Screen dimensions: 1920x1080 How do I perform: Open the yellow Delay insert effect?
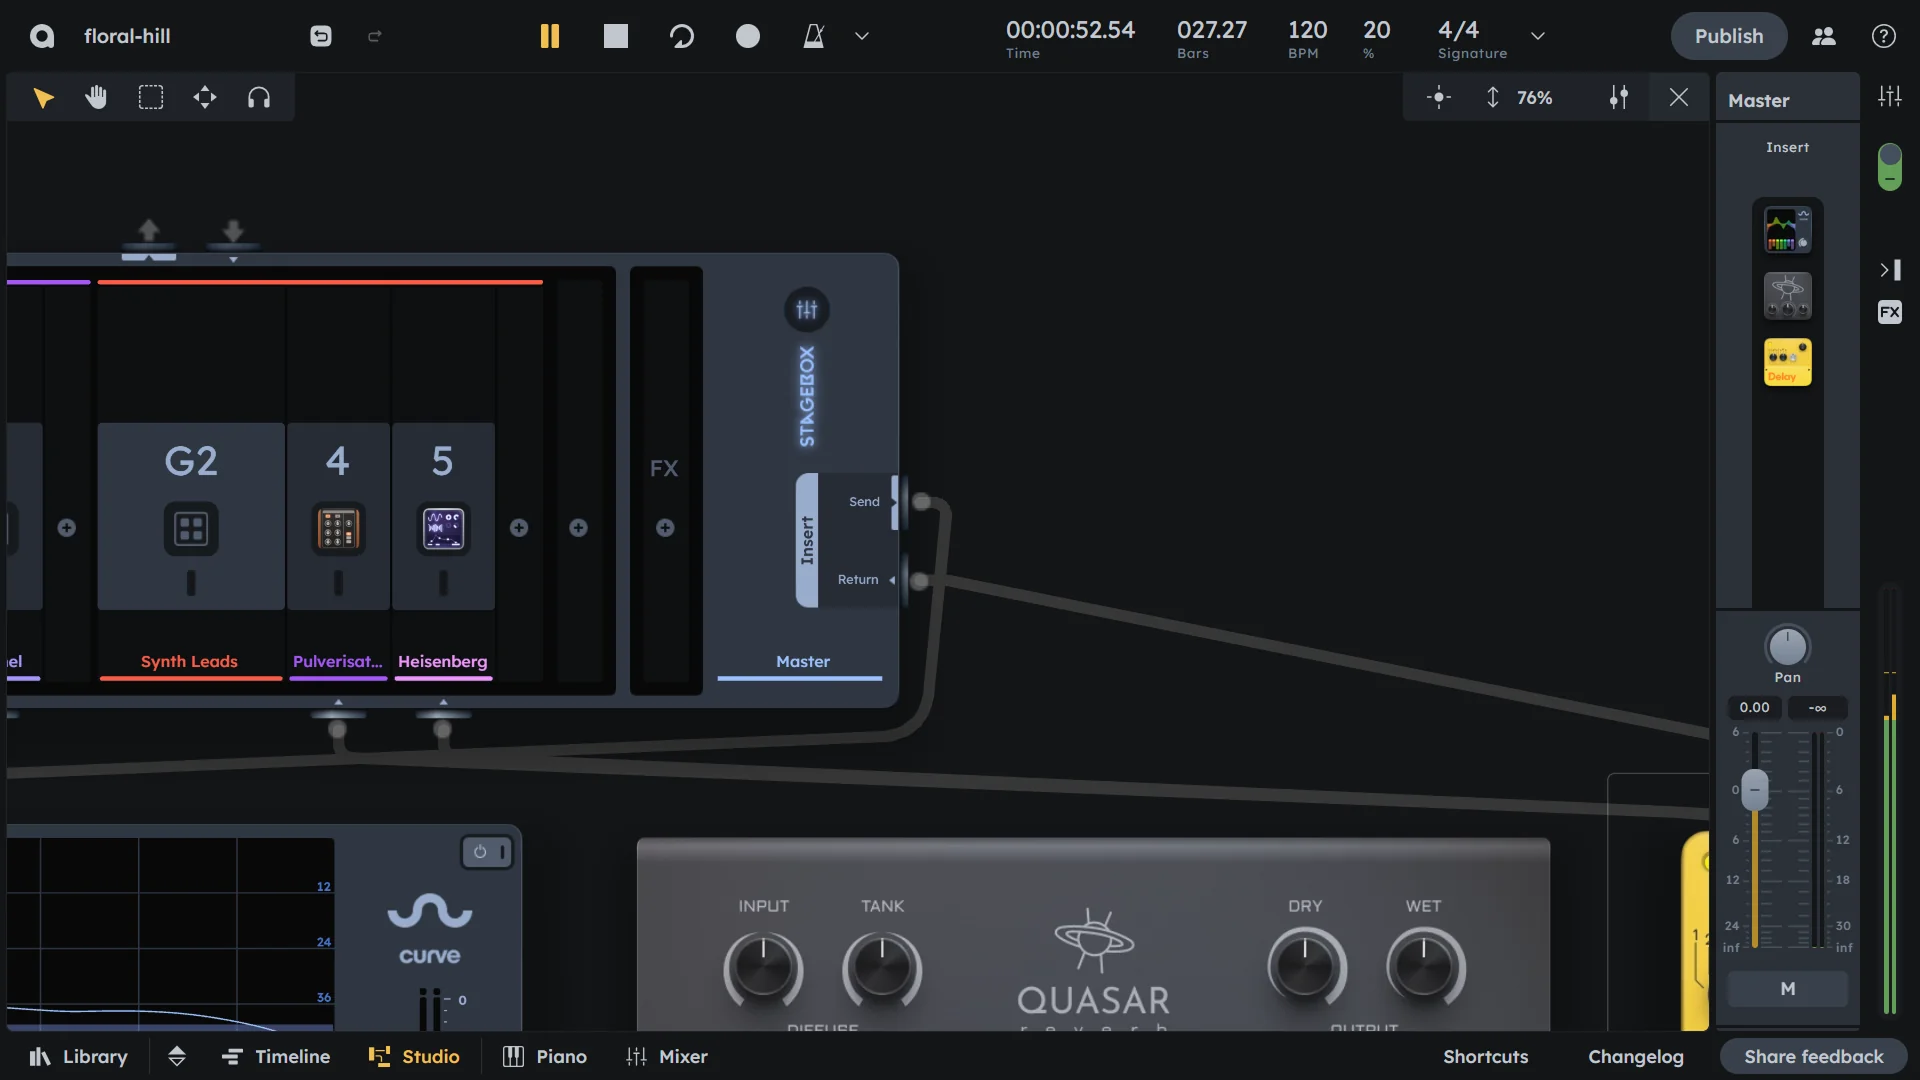coord(1787,362)
